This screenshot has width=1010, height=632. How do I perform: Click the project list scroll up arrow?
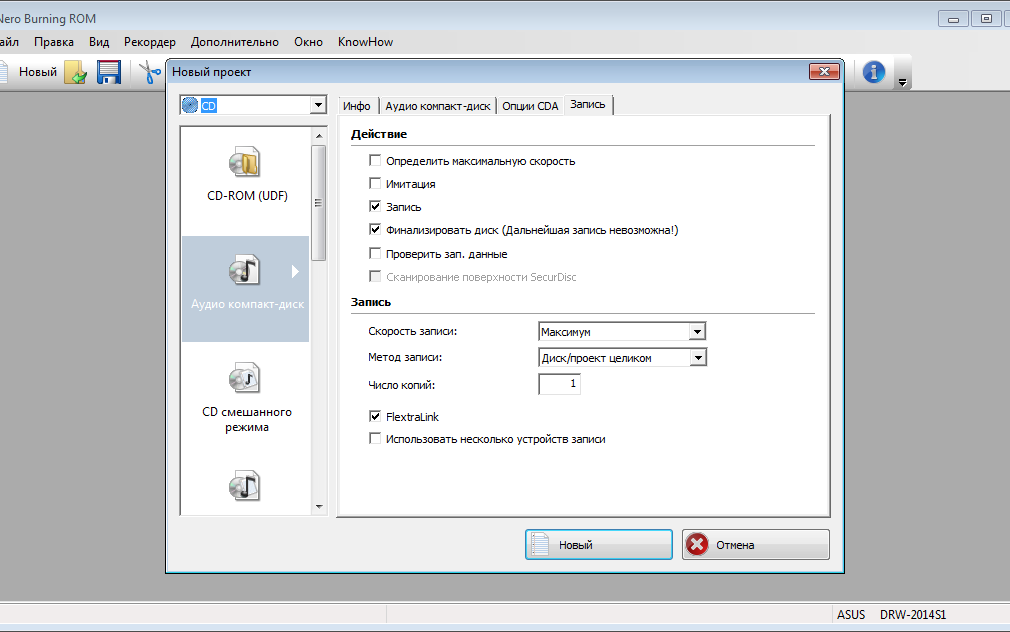(x=319, y=136)
